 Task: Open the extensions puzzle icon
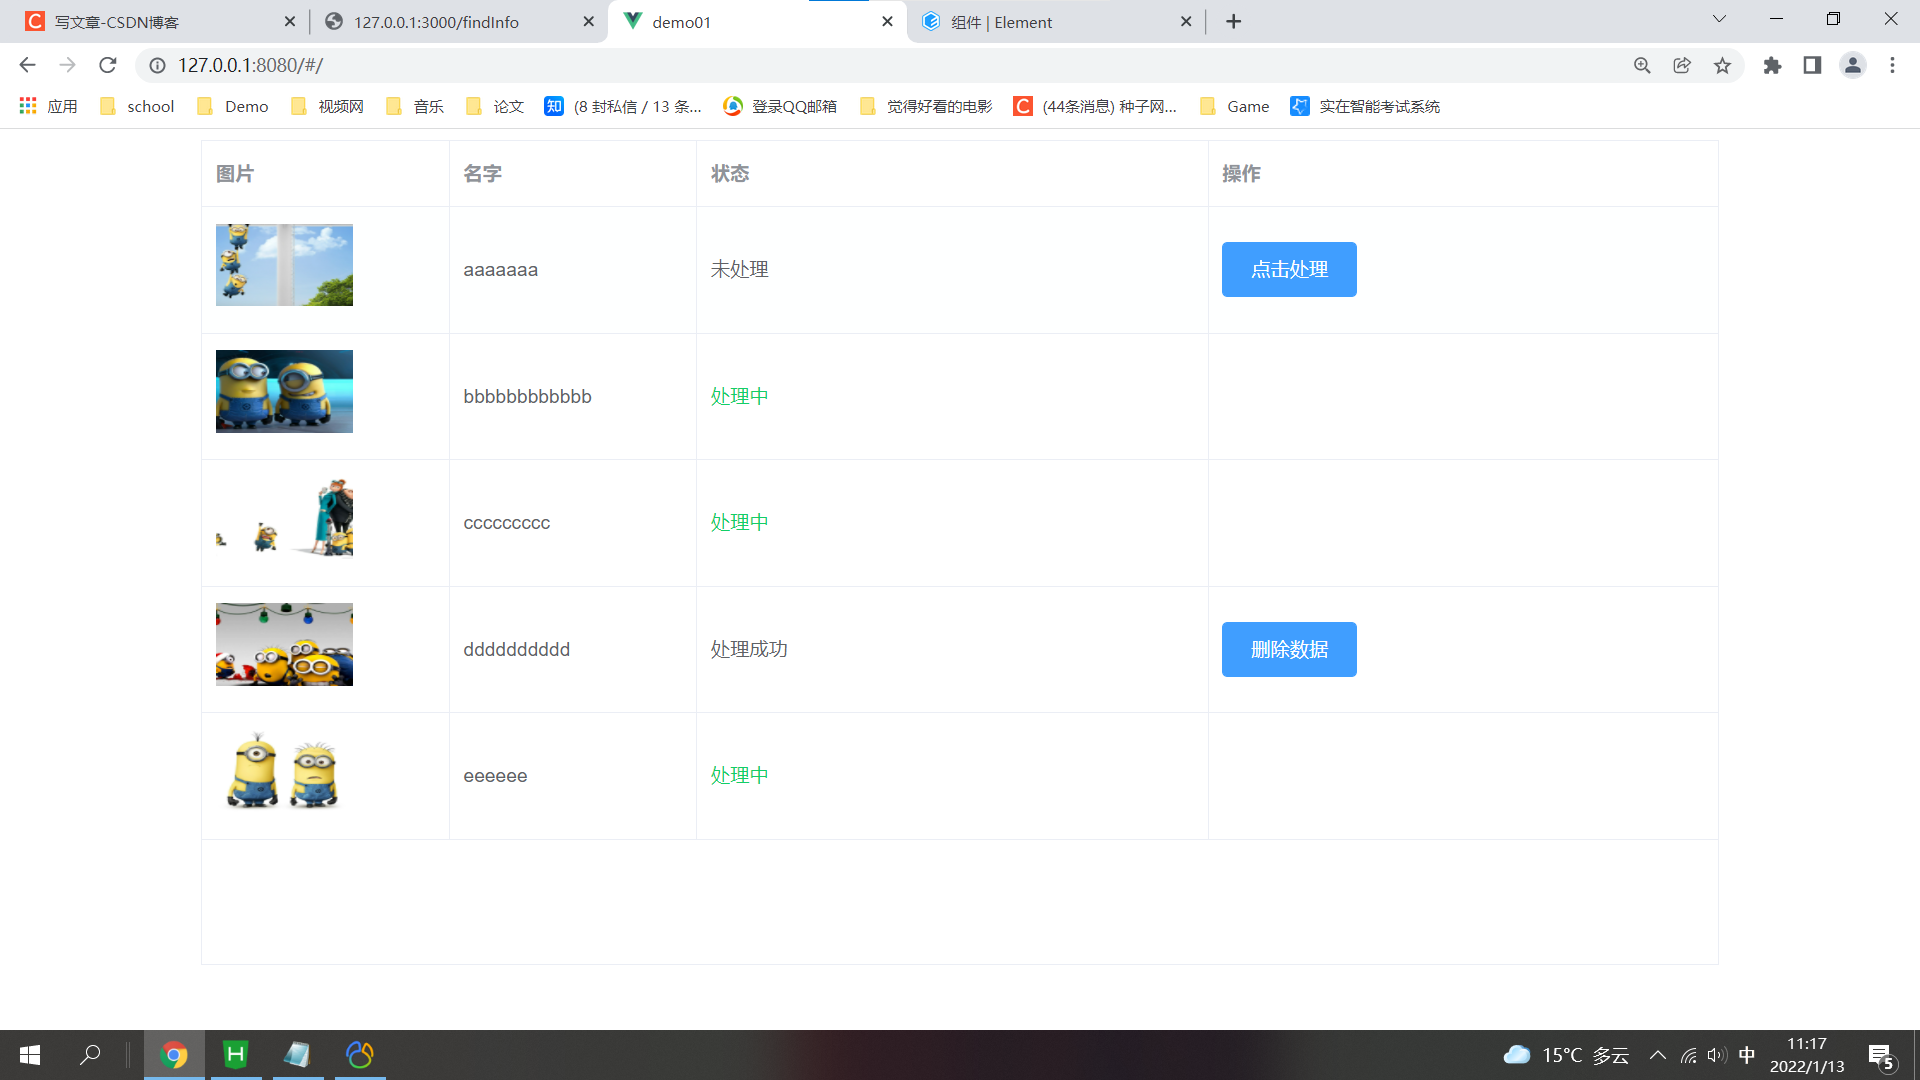click(1772, 65)
